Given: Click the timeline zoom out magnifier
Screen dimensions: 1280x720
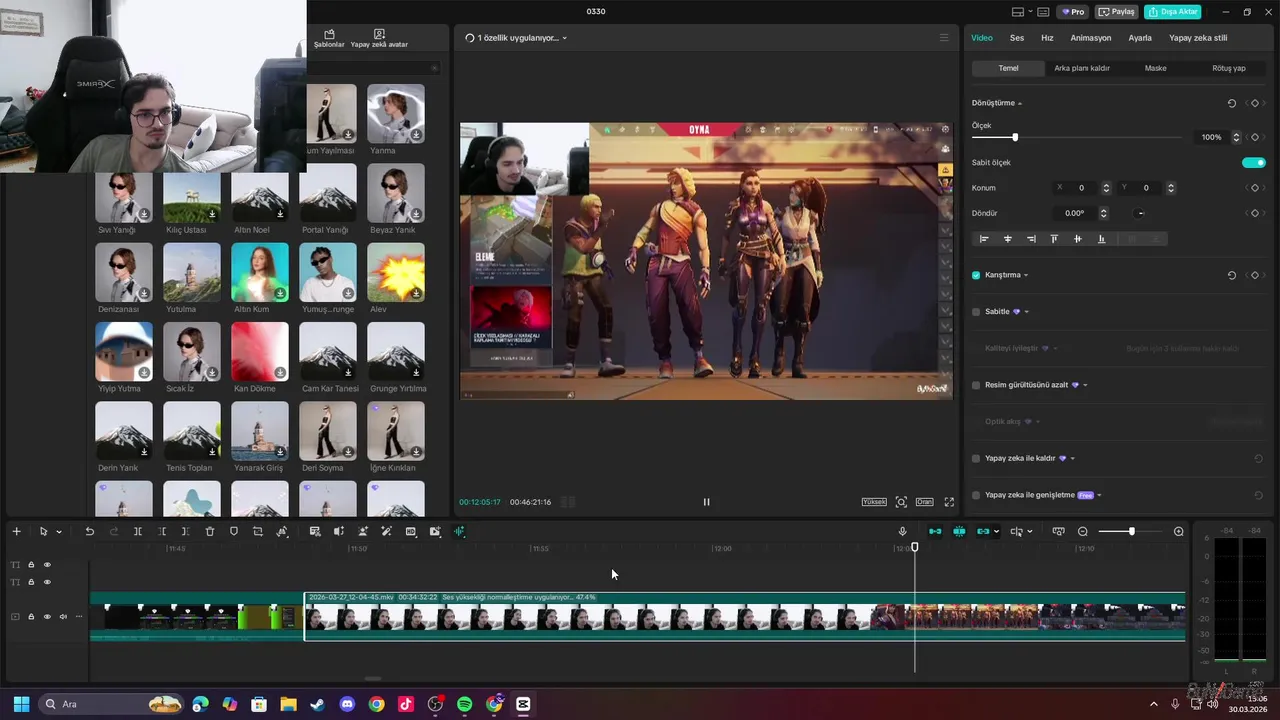Looking at the screenshot, I should pos(1083,532).
